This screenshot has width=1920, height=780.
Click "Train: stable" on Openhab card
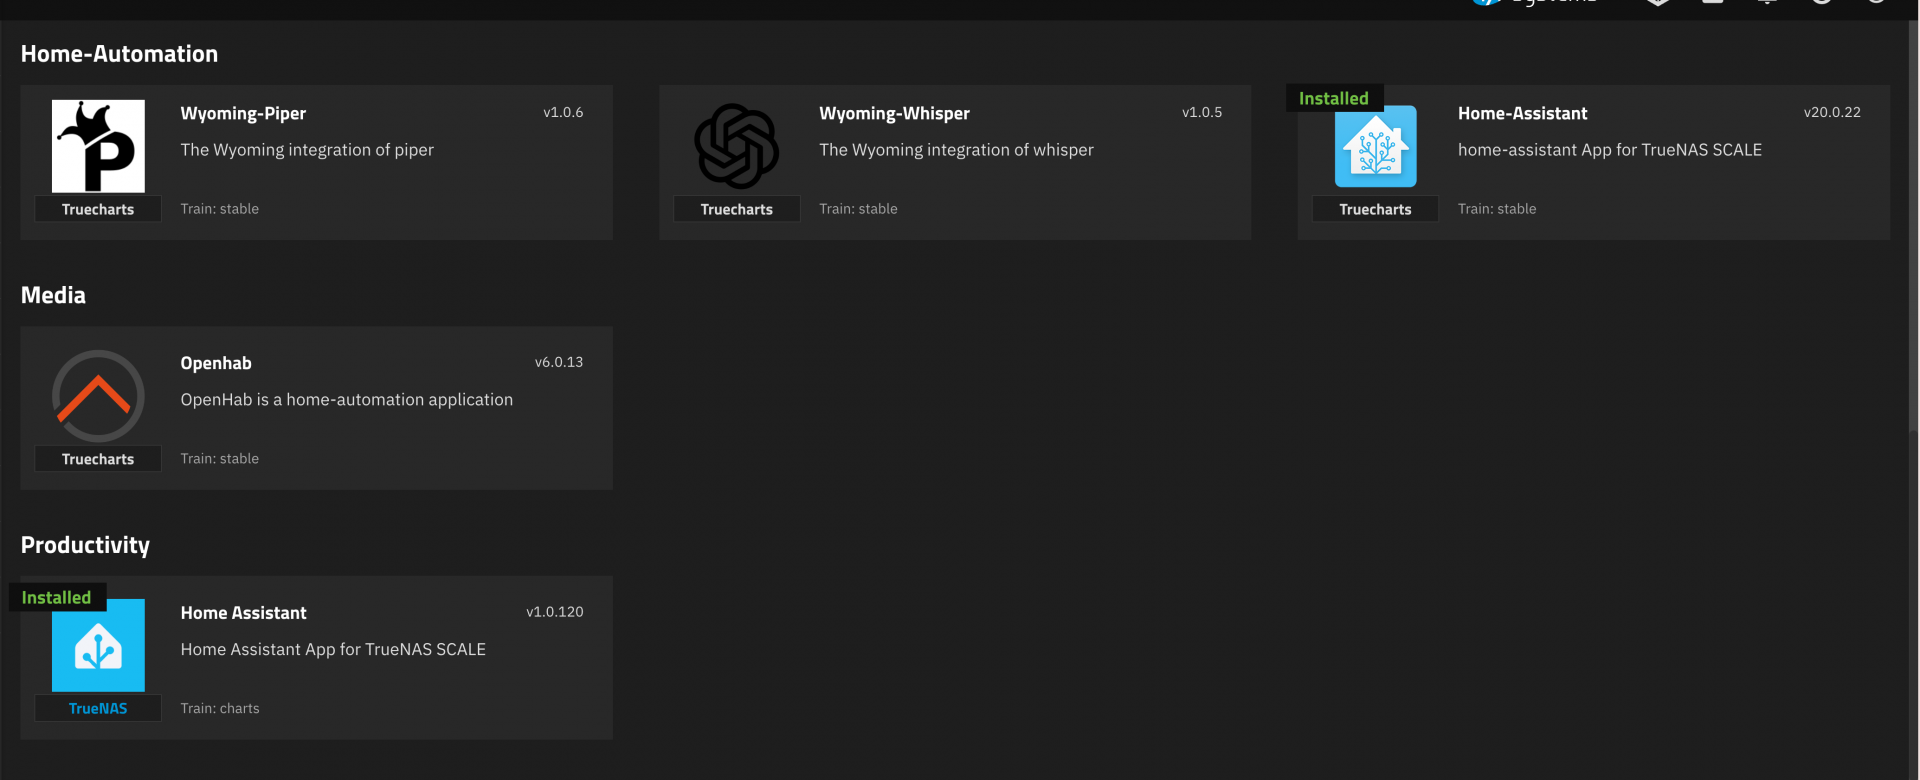point(219,459)
